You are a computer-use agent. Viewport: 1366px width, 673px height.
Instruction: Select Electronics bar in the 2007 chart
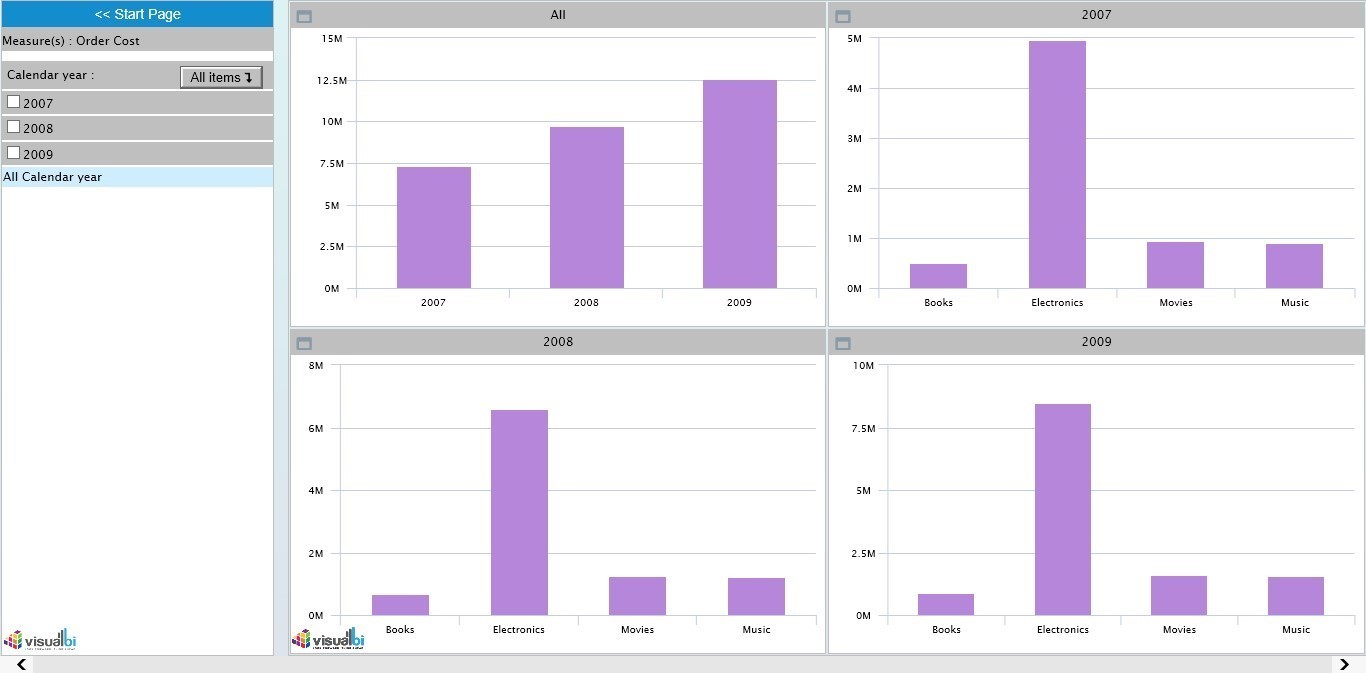pos(1057,165)
